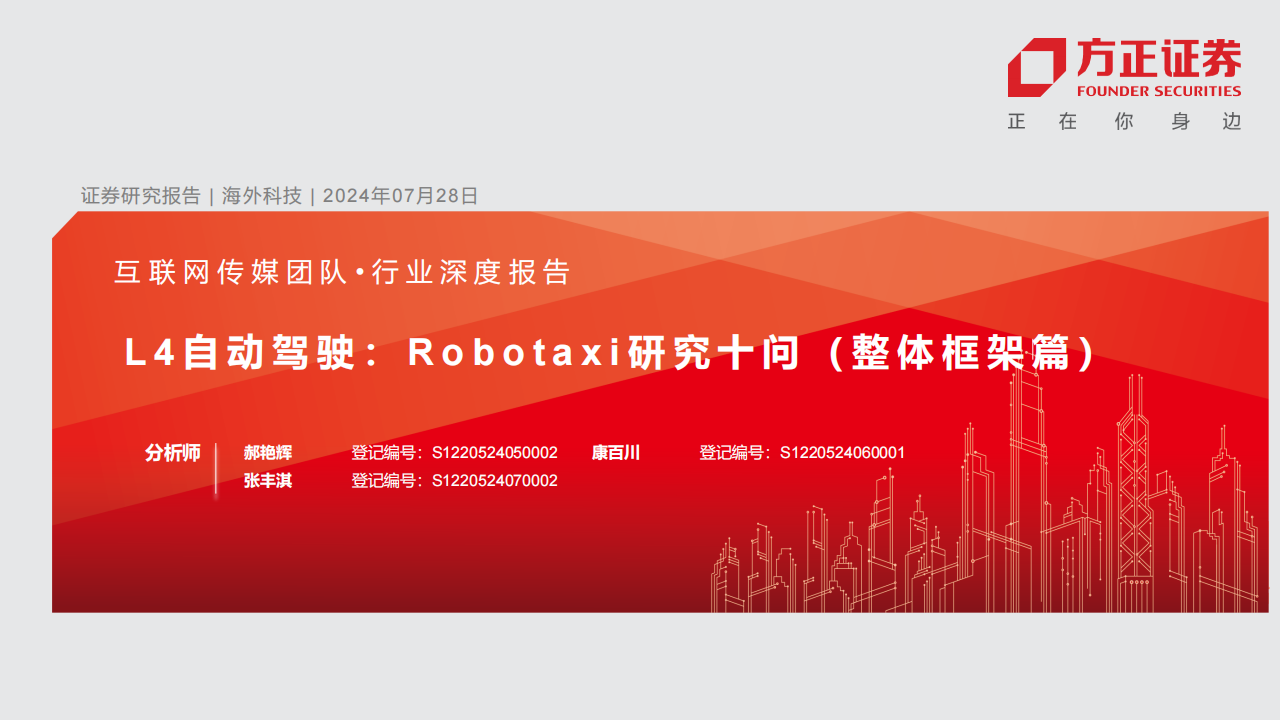This screenshot has height=720, width=1280.
Task: Click the 分析师 label
Action: [173, 453]
